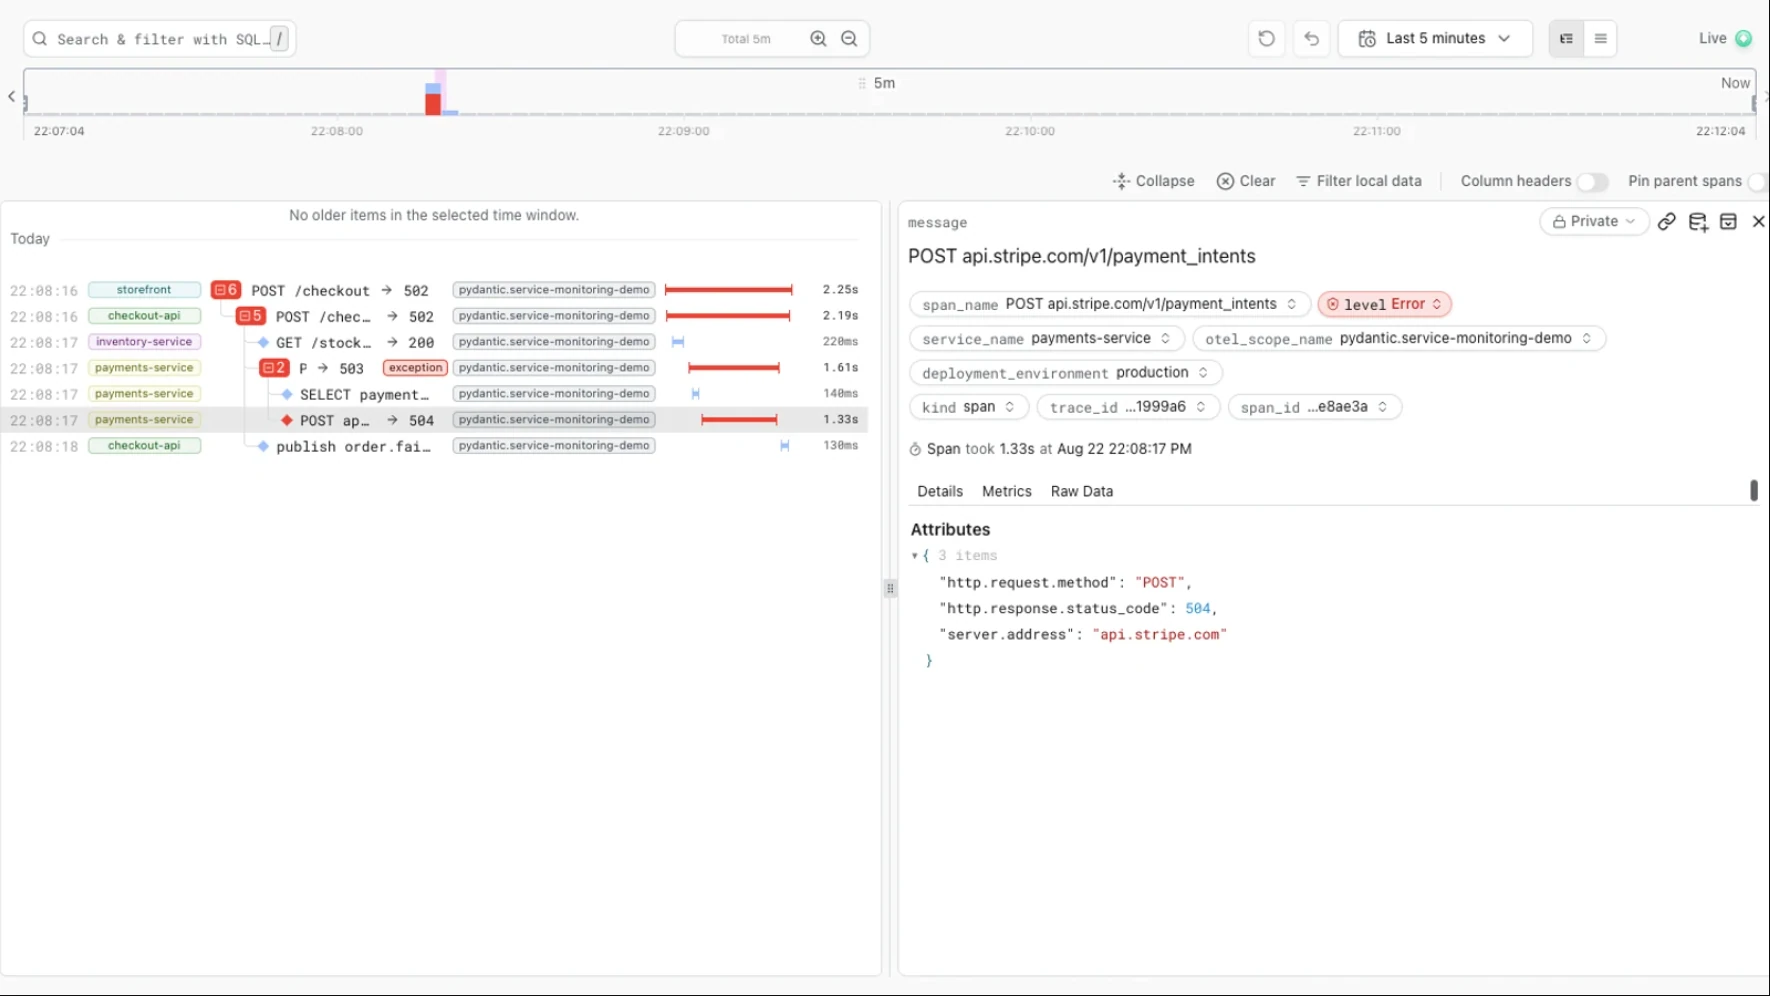Viewport: 1770px width, 996px height.
Task: Click duration bar of the 1.61s span
Action: [x=734, y=368]
